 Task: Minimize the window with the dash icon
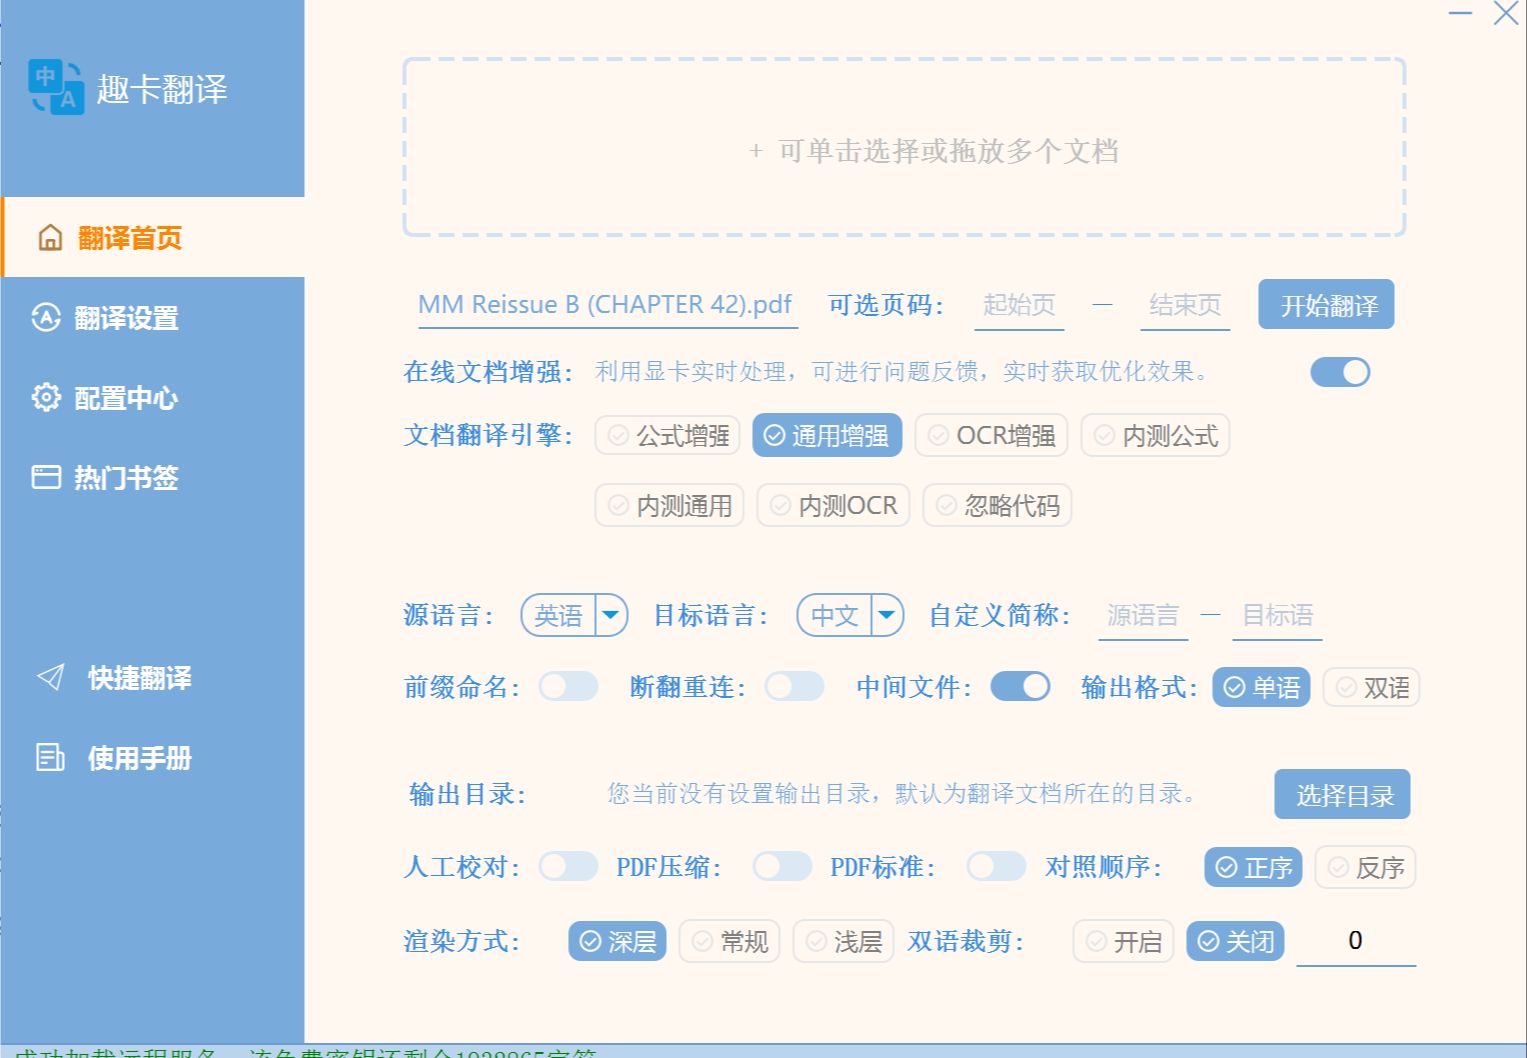pyautogui.click(x=1460, y=14)
